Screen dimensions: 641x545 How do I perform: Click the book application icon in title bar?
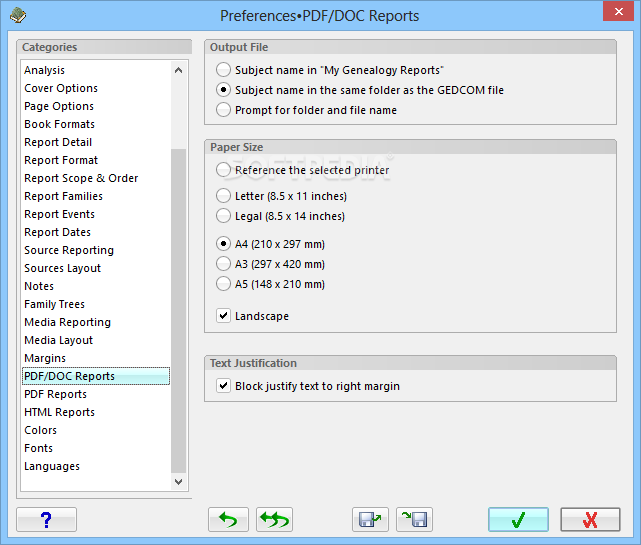(x=18, y=16)
